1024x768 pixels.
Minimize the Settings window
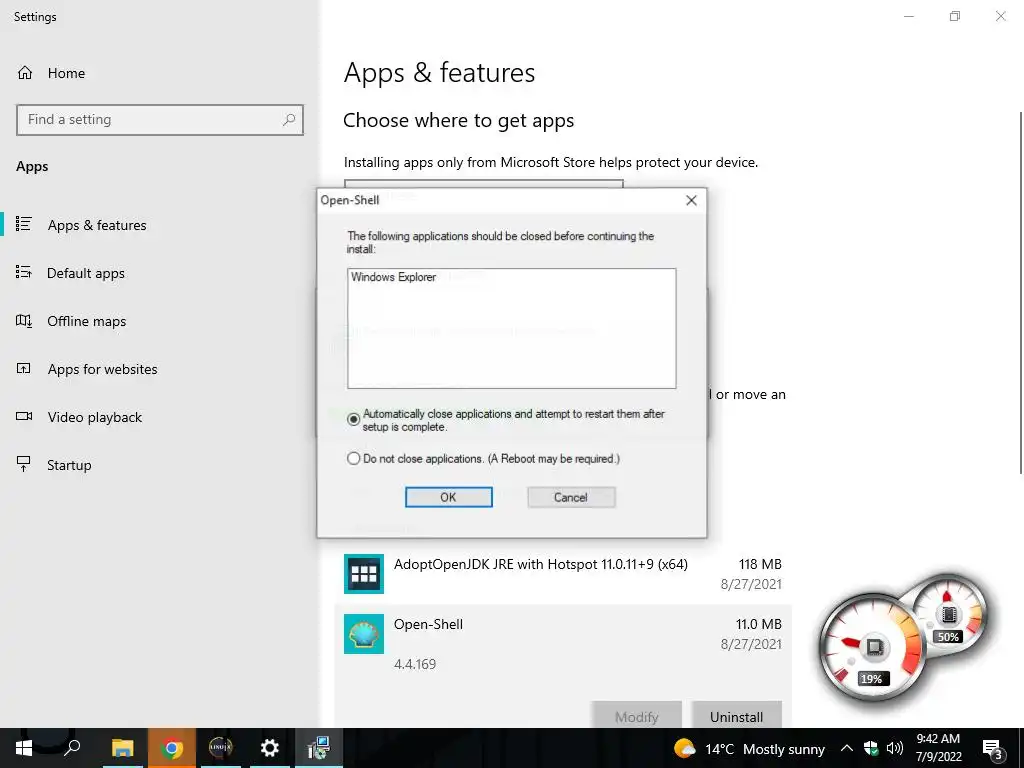(908, 16)
